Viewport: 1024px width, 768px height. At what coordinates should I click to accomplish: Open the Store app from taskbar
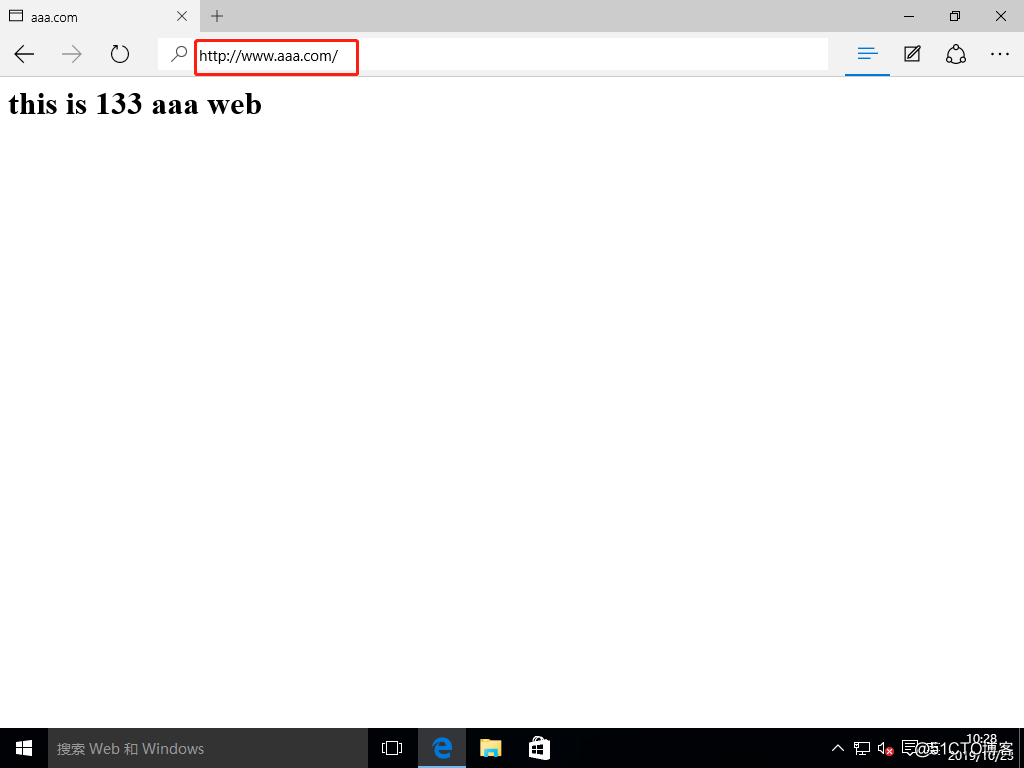point(539,748)
